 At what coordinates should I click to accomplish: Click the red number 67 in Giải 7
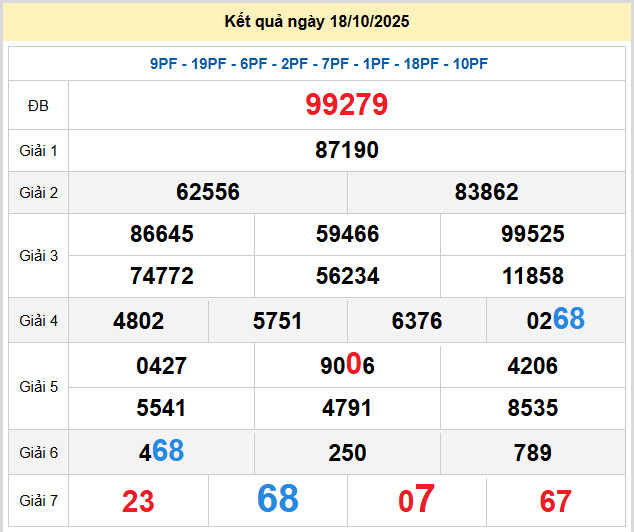(555, 501)
